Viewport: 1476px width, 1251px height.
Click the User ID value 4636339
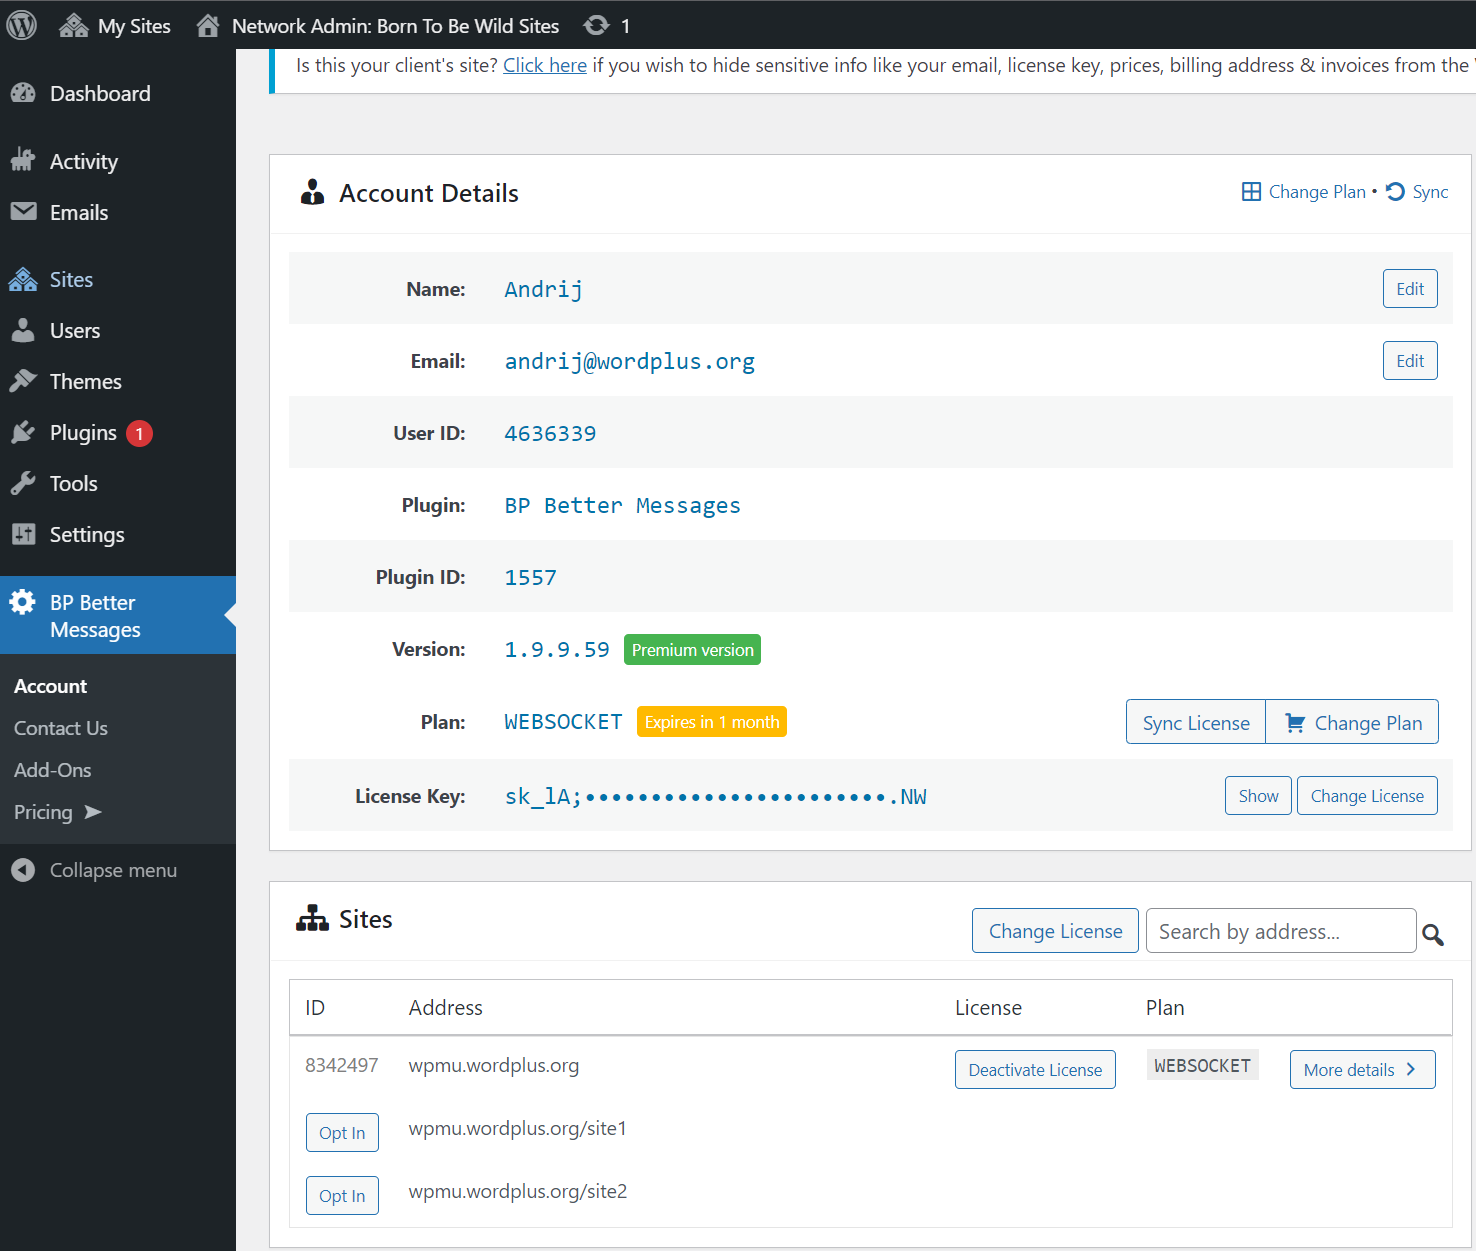[x=550, y=433]
